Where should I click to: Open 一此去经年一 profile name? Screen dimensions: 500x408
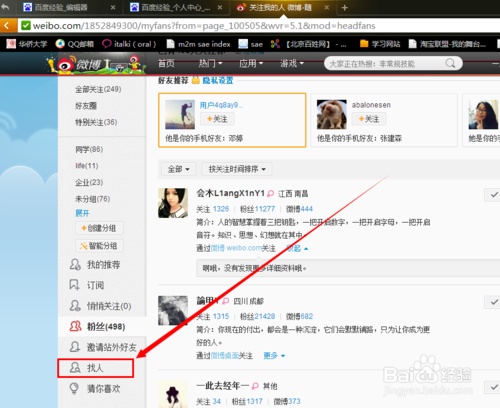click(x=223, y=386)
